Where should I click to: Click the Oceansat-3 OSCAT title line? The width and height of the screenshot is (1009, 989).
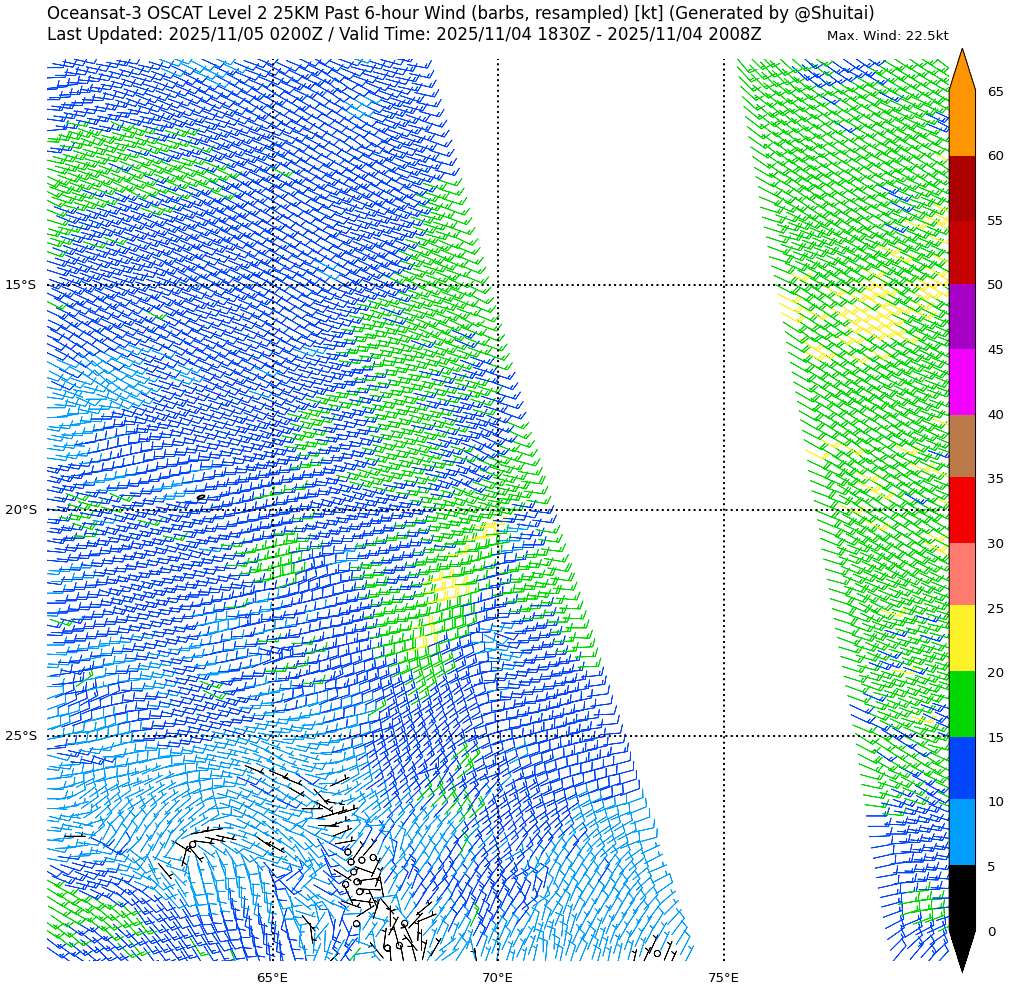pyautogui.click(x=460, y=13)
